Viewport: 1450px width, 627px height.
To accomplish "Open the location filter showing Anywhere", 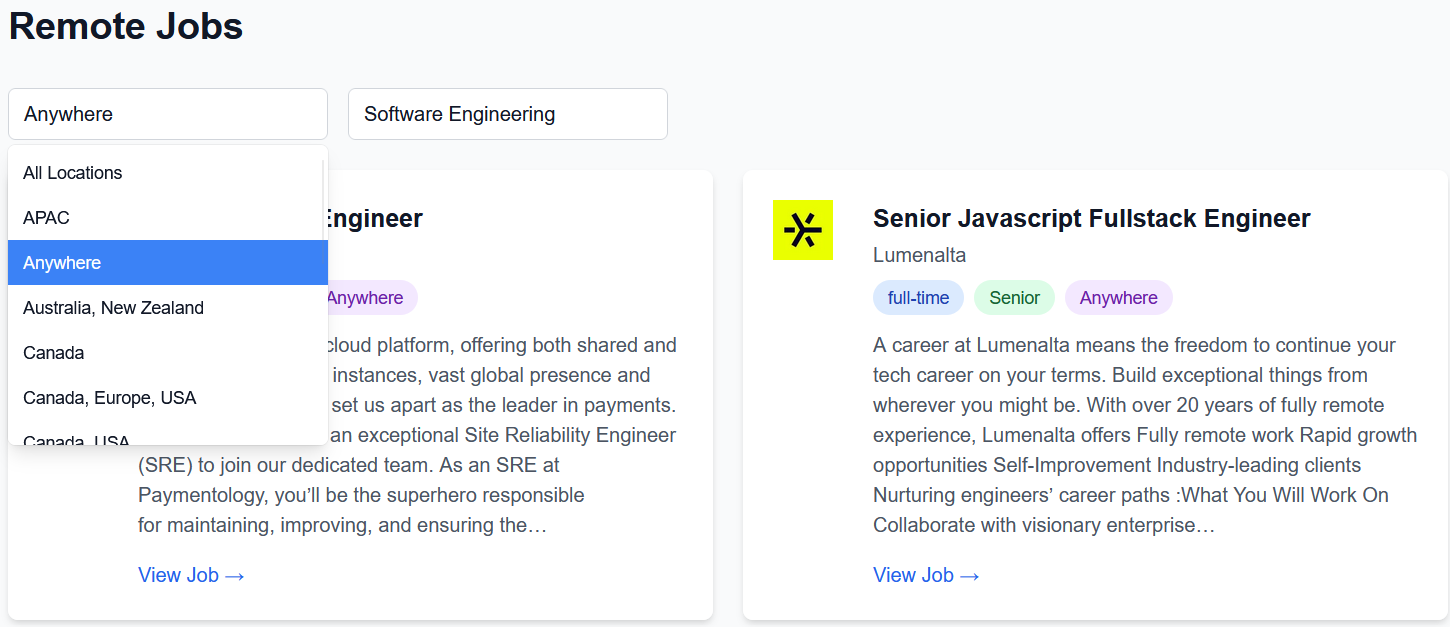I will (x=167, y=114).
